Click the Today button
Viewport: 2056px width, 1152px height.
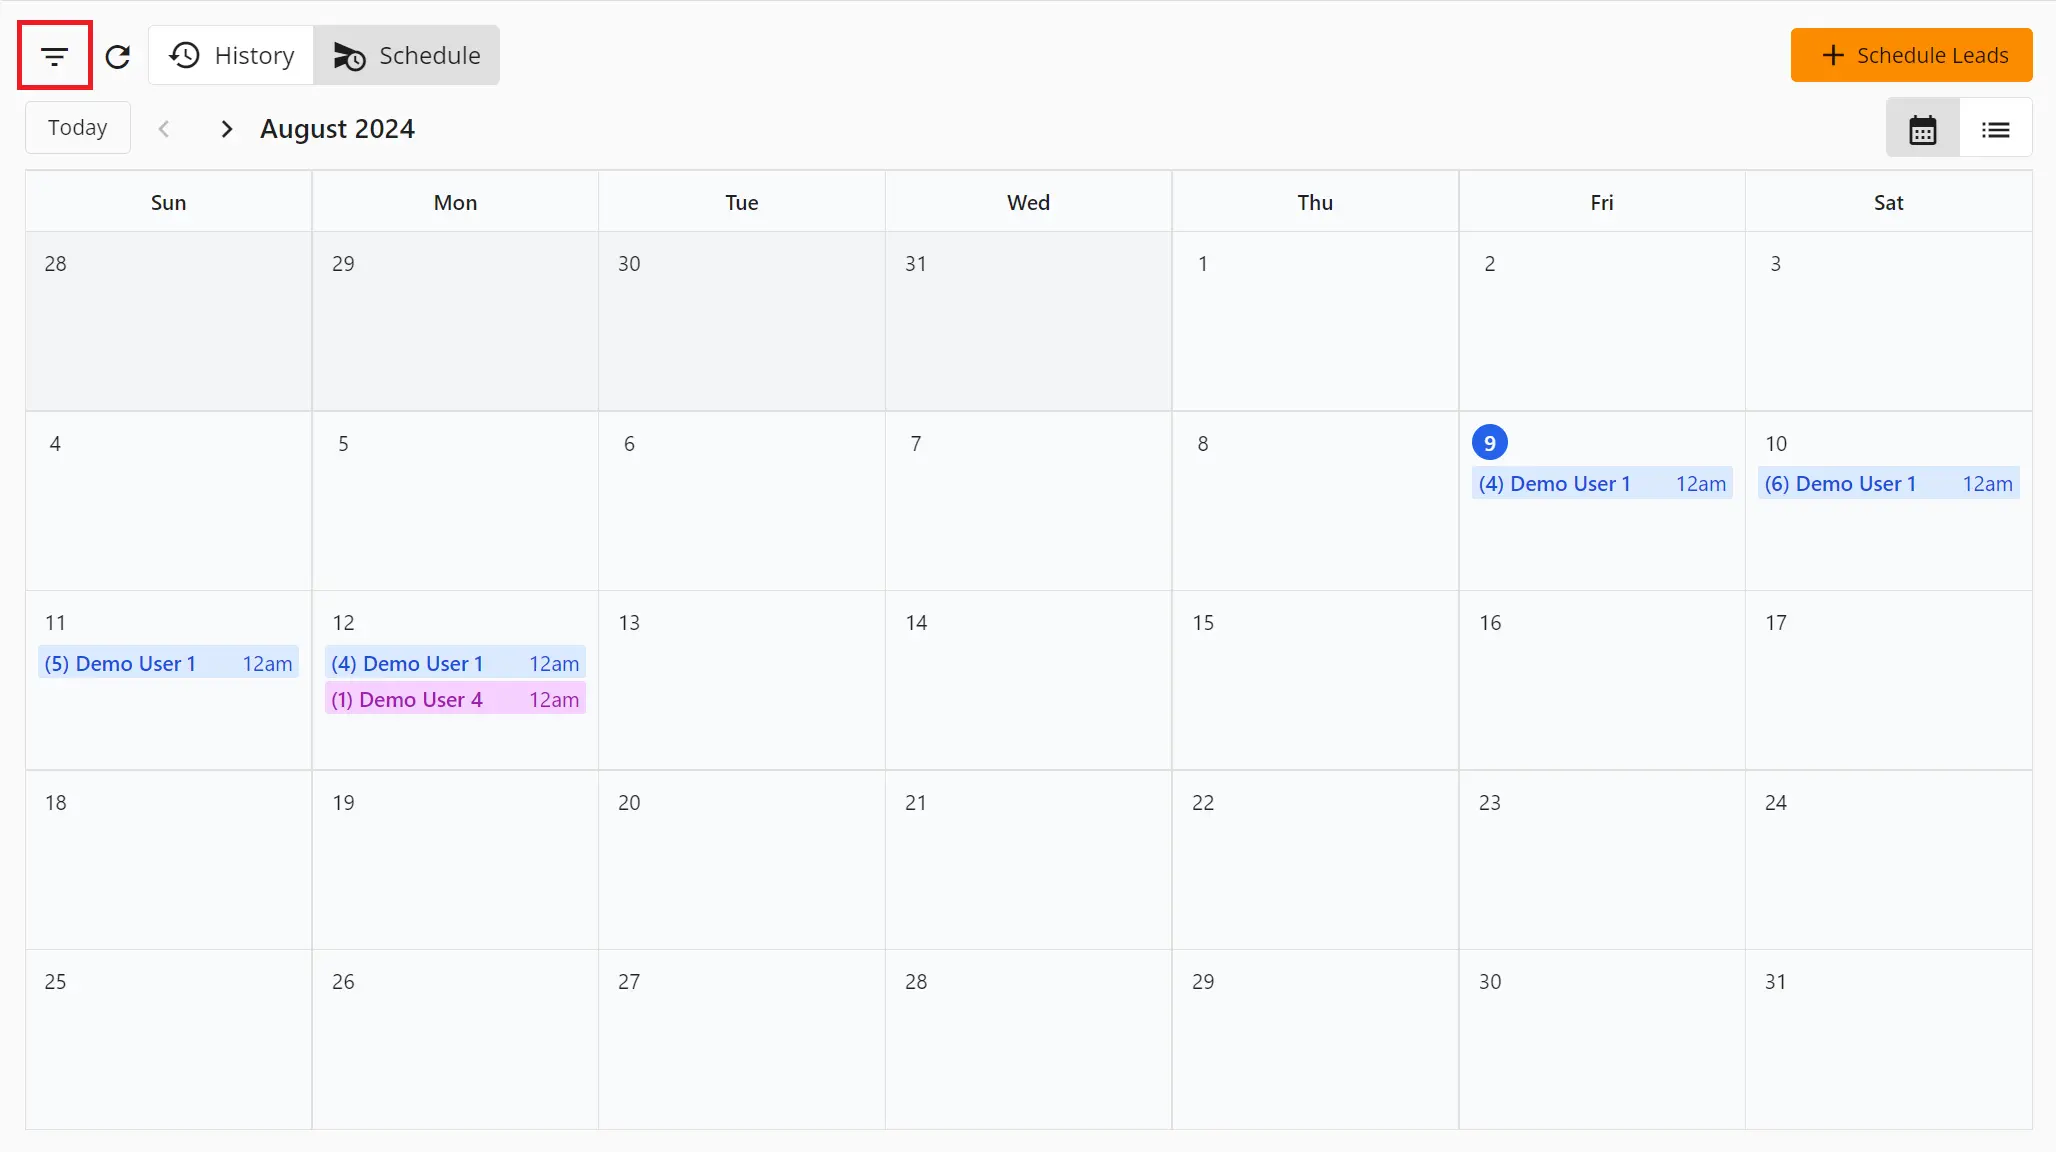point(78,127)
